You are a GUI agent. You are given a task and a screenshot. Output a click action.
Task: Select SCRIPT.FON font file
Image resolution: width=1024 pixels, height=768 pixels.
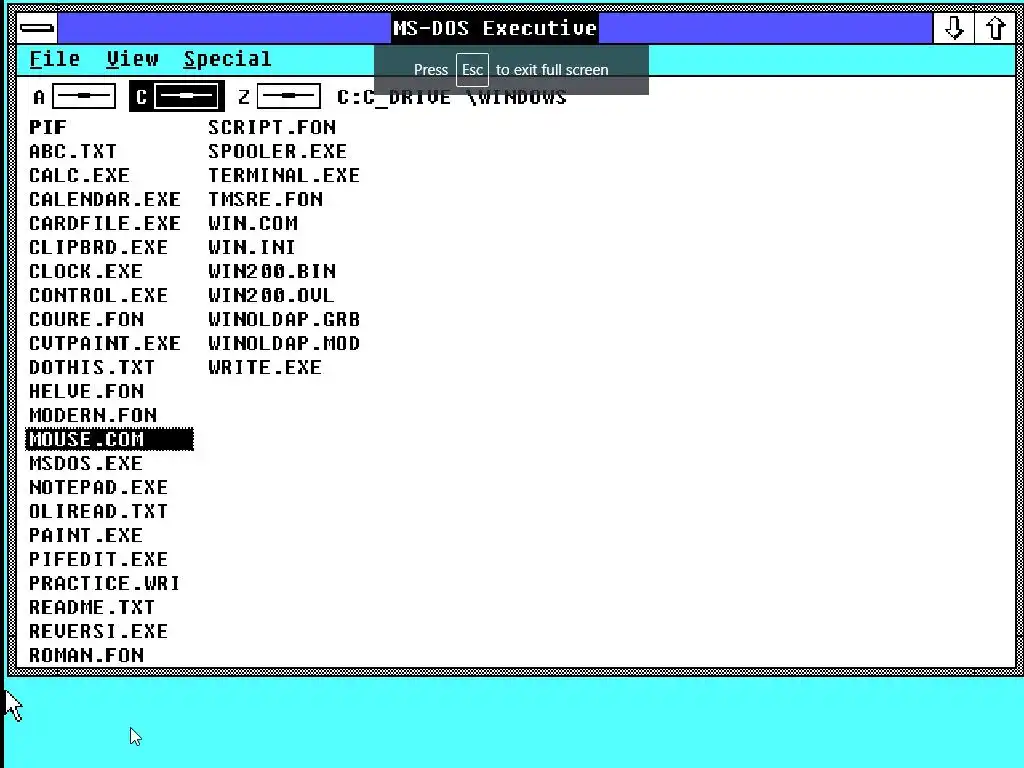(x=272, y=127)
